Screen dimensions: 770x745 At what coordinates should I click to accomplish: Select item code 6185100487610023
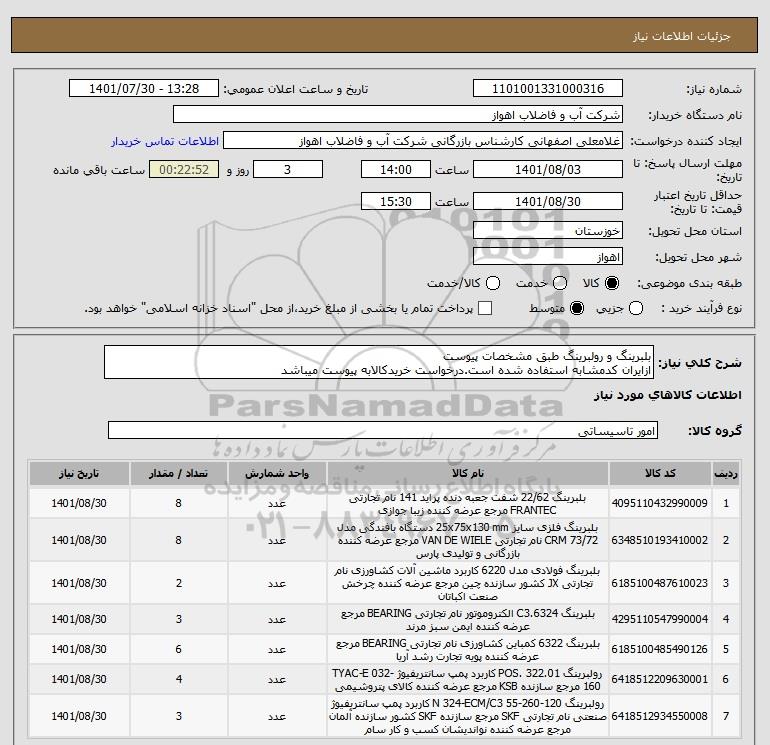coord(660,583)
